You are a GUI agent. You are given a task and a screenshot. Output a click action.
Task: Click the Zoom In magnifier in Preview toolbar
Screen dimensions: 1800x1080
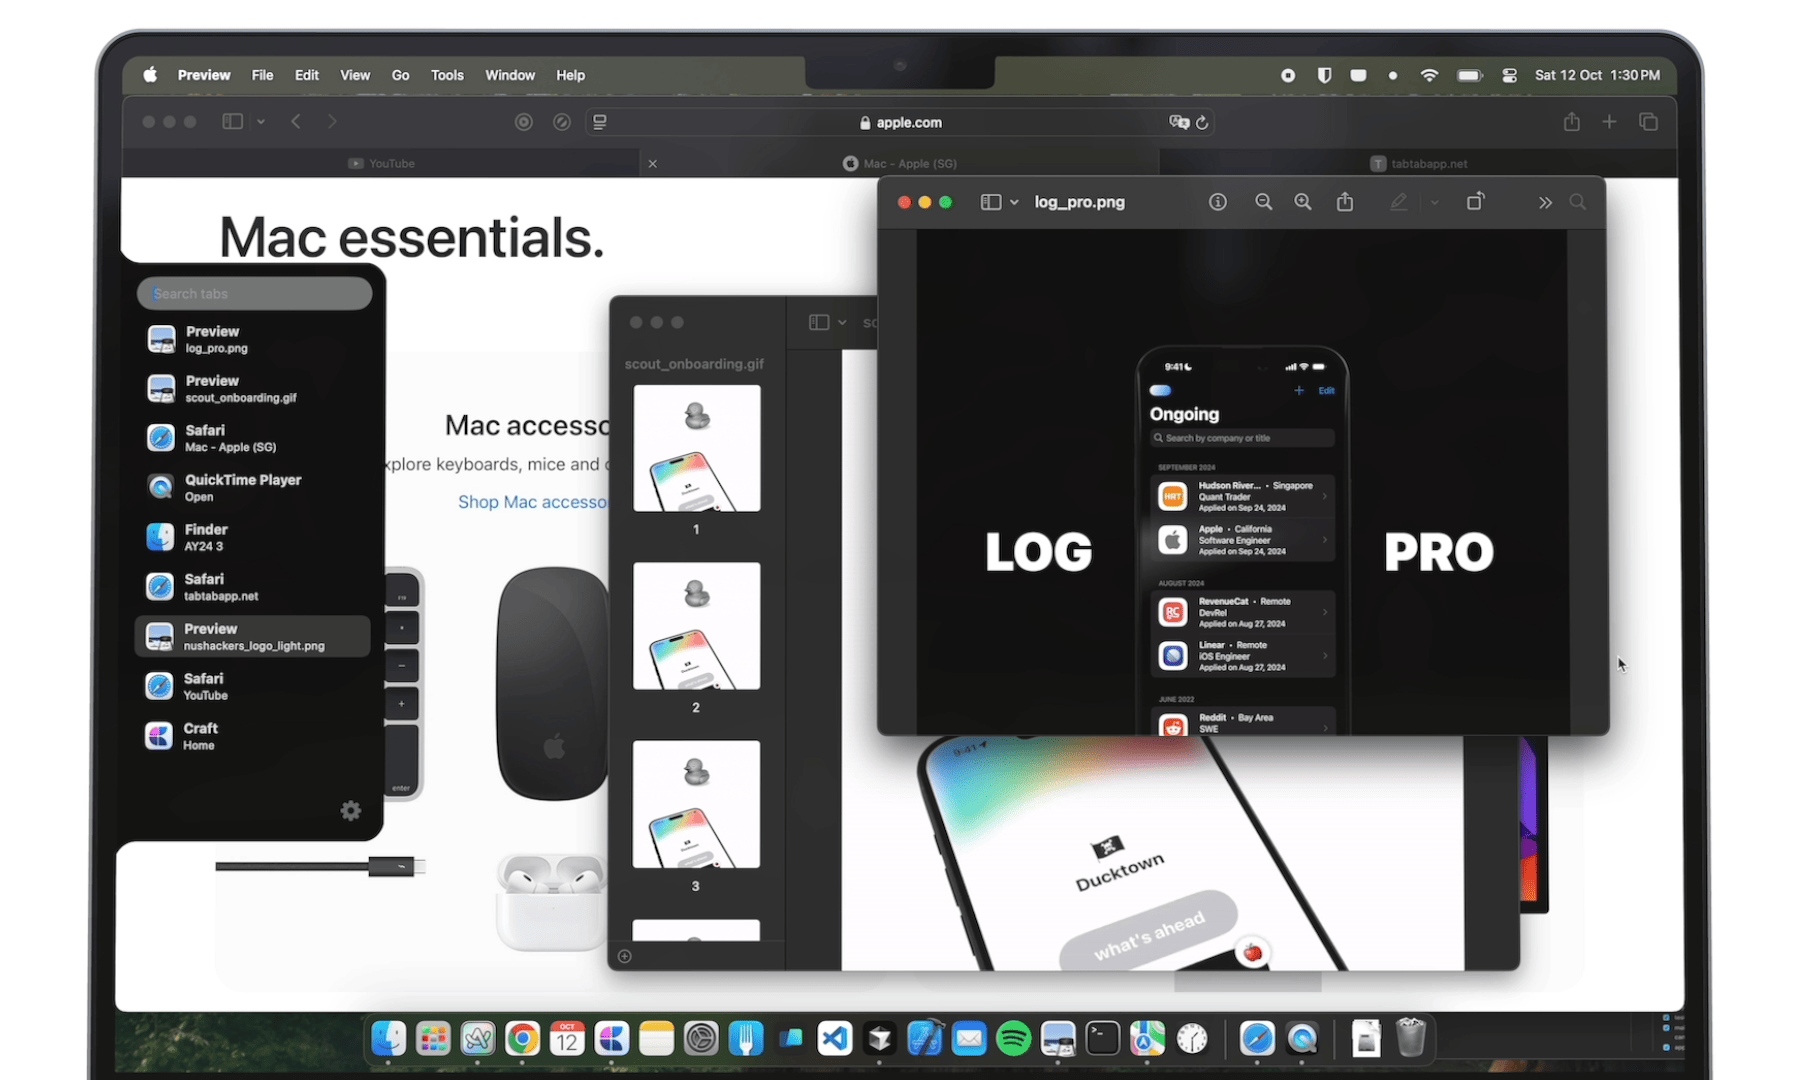click(x=1302, y=202)
